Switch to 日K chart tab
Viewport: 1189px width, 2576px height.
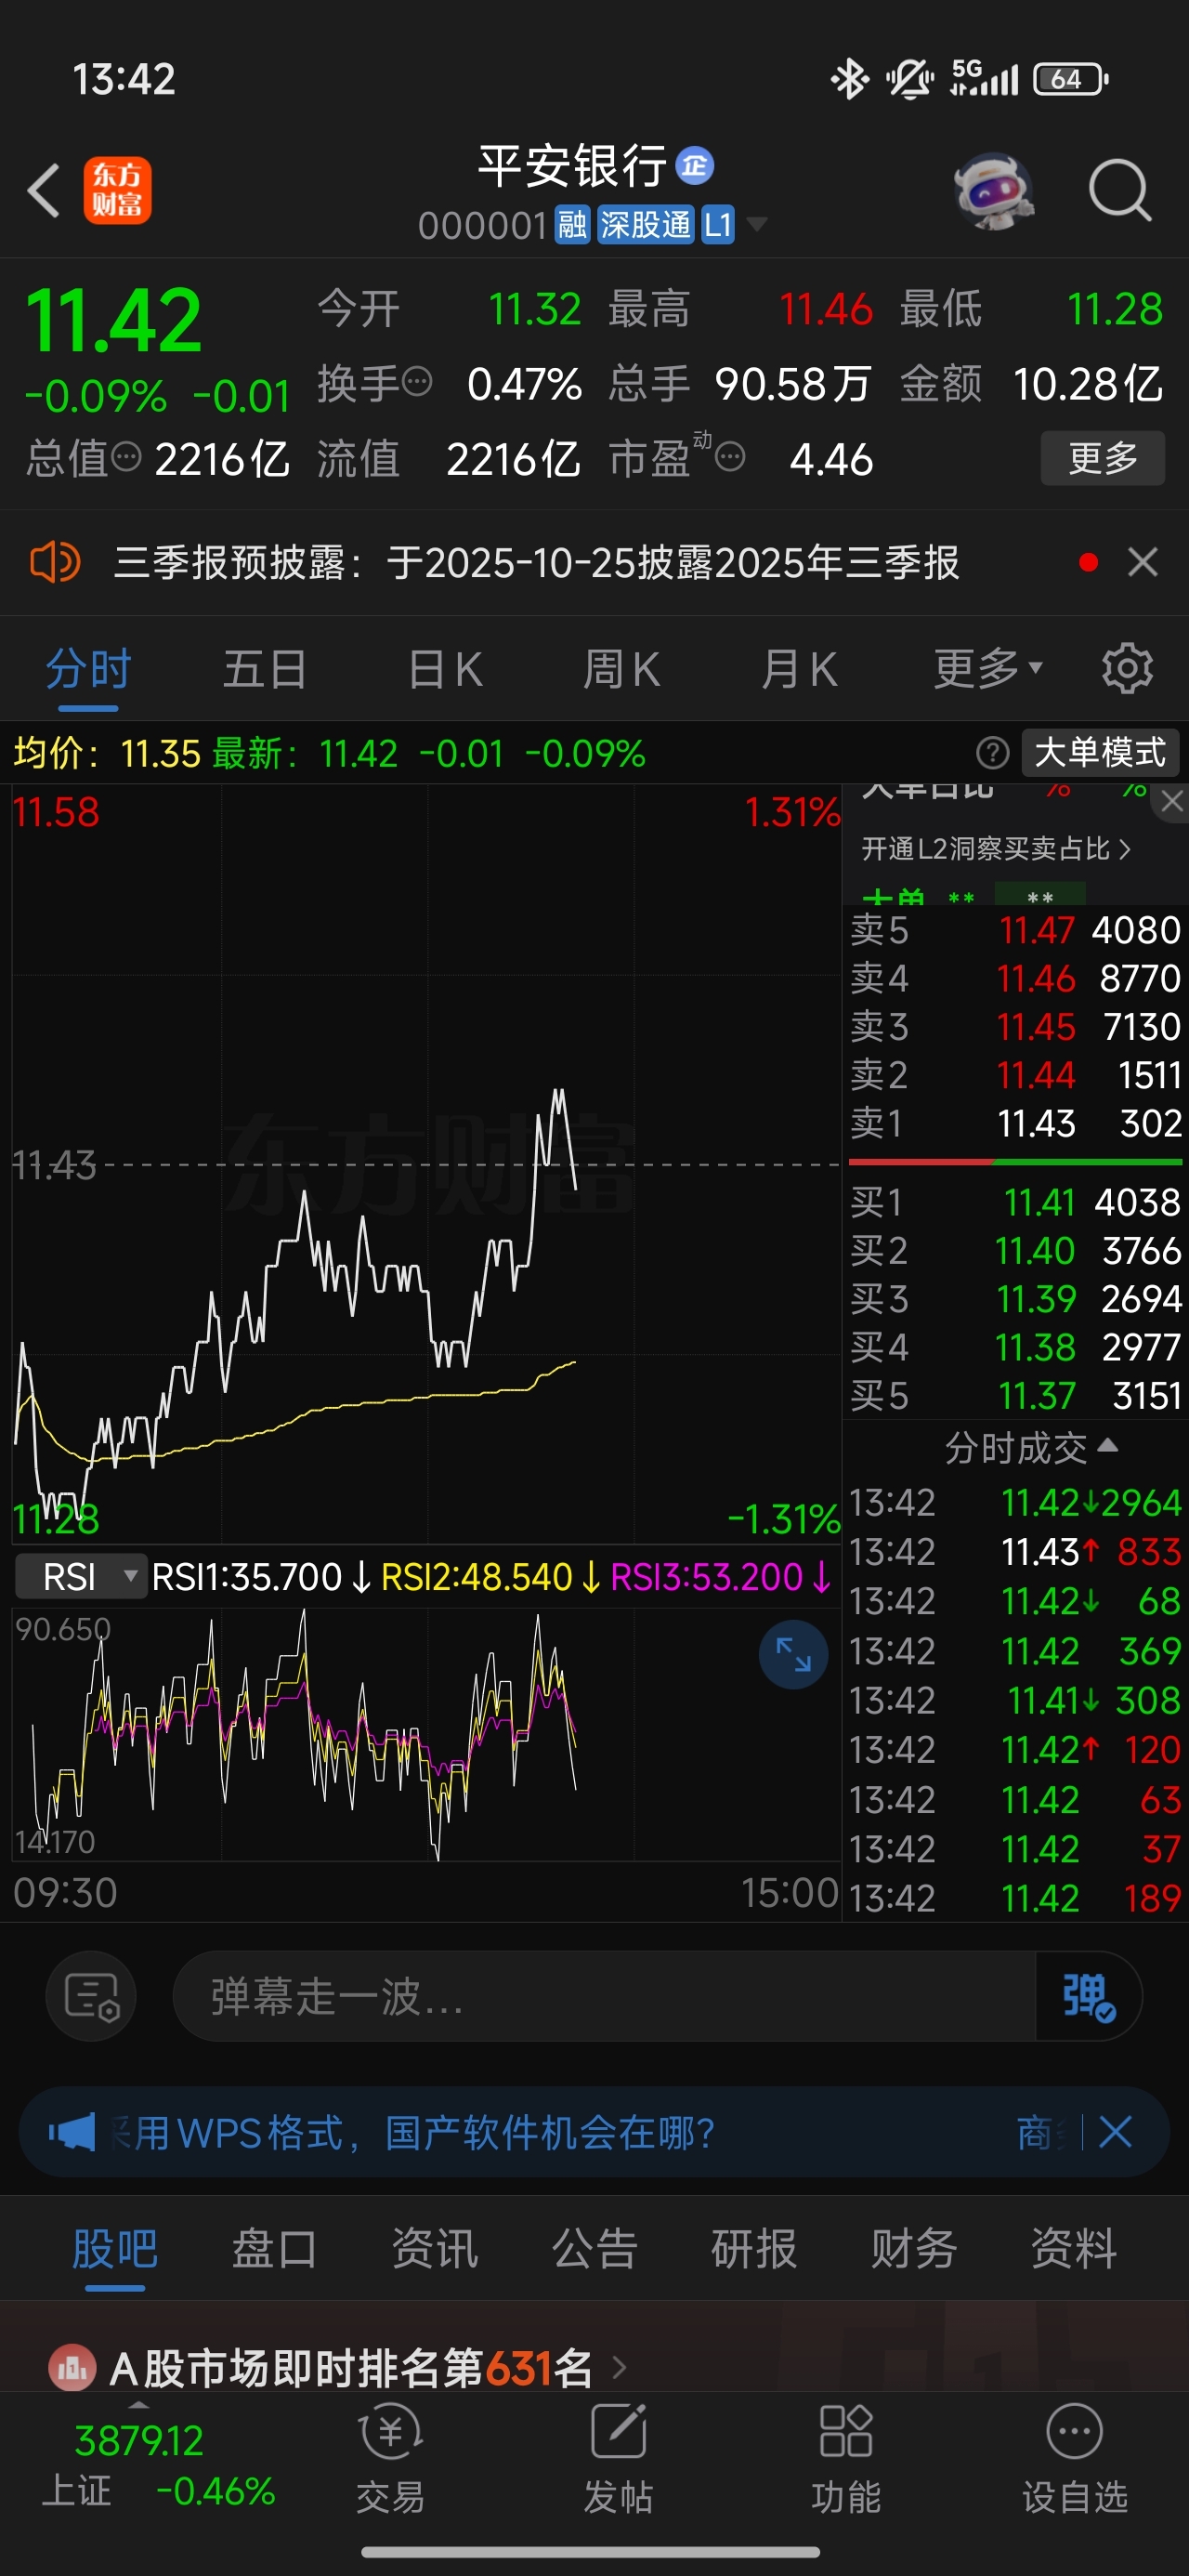click(x=445, y=669)
